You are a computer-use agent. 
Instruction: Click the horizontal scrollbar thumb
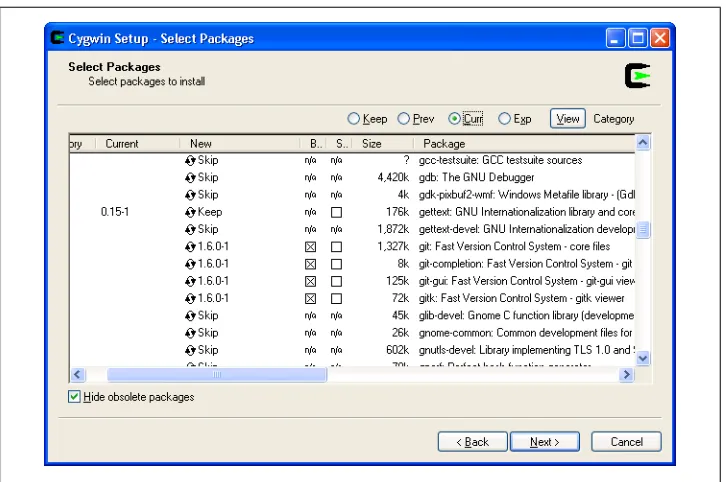pos(217,375)
